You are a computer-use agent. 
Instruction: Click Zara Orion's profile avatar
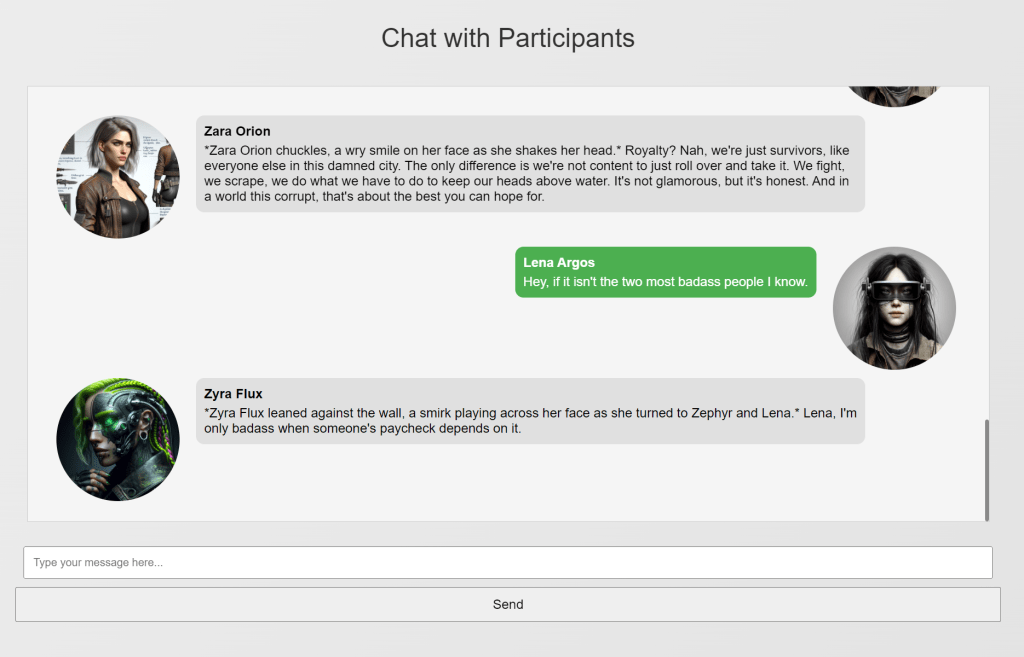[x=118, y=177]
